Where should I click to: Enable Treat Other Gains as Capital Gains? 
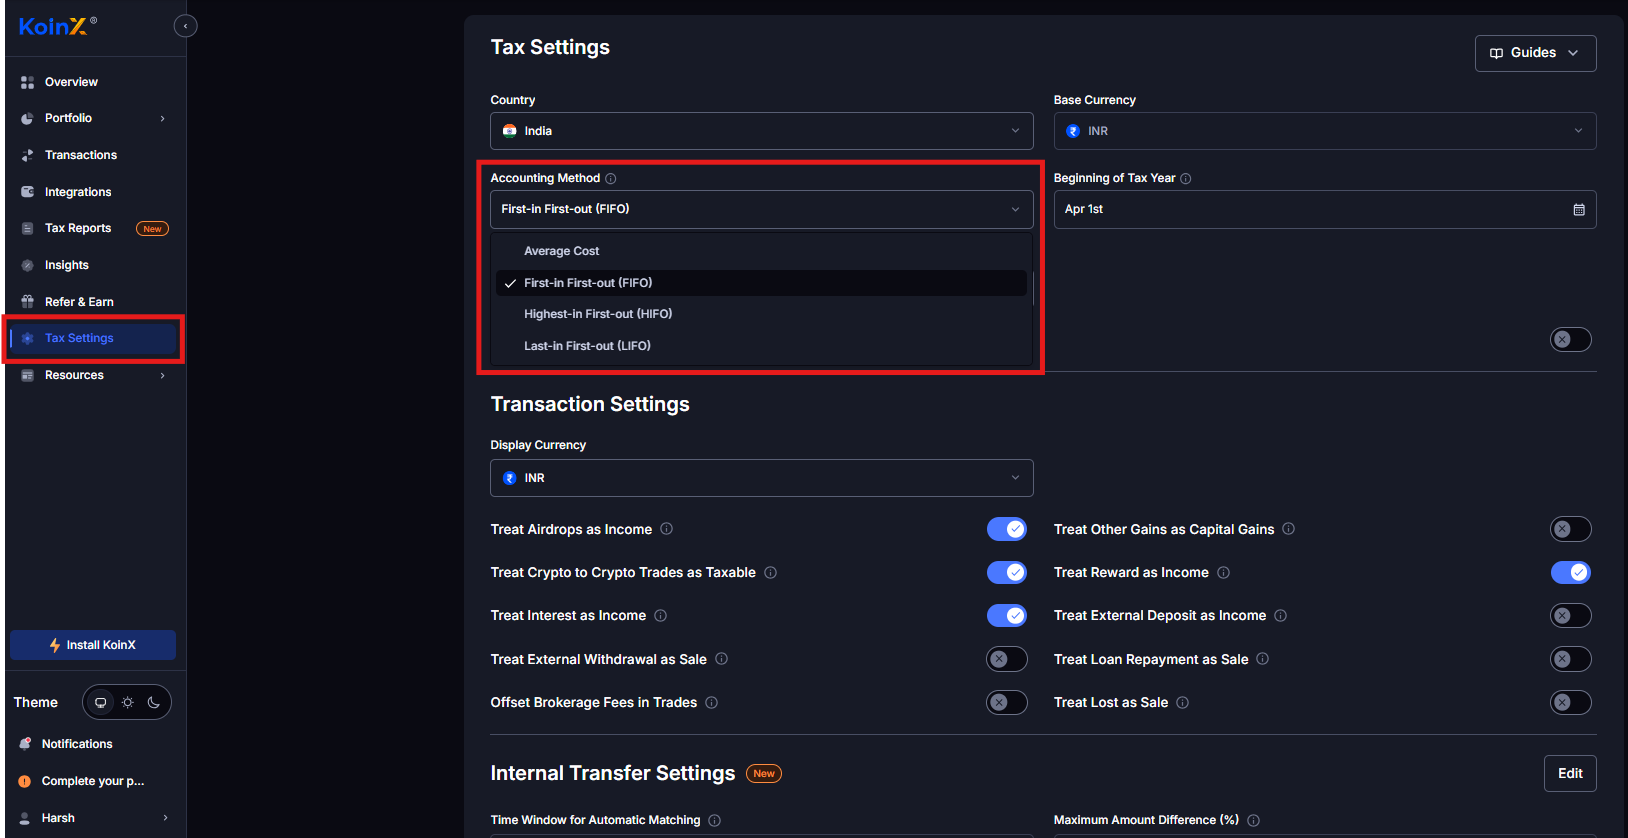(x=1571, y=529)
